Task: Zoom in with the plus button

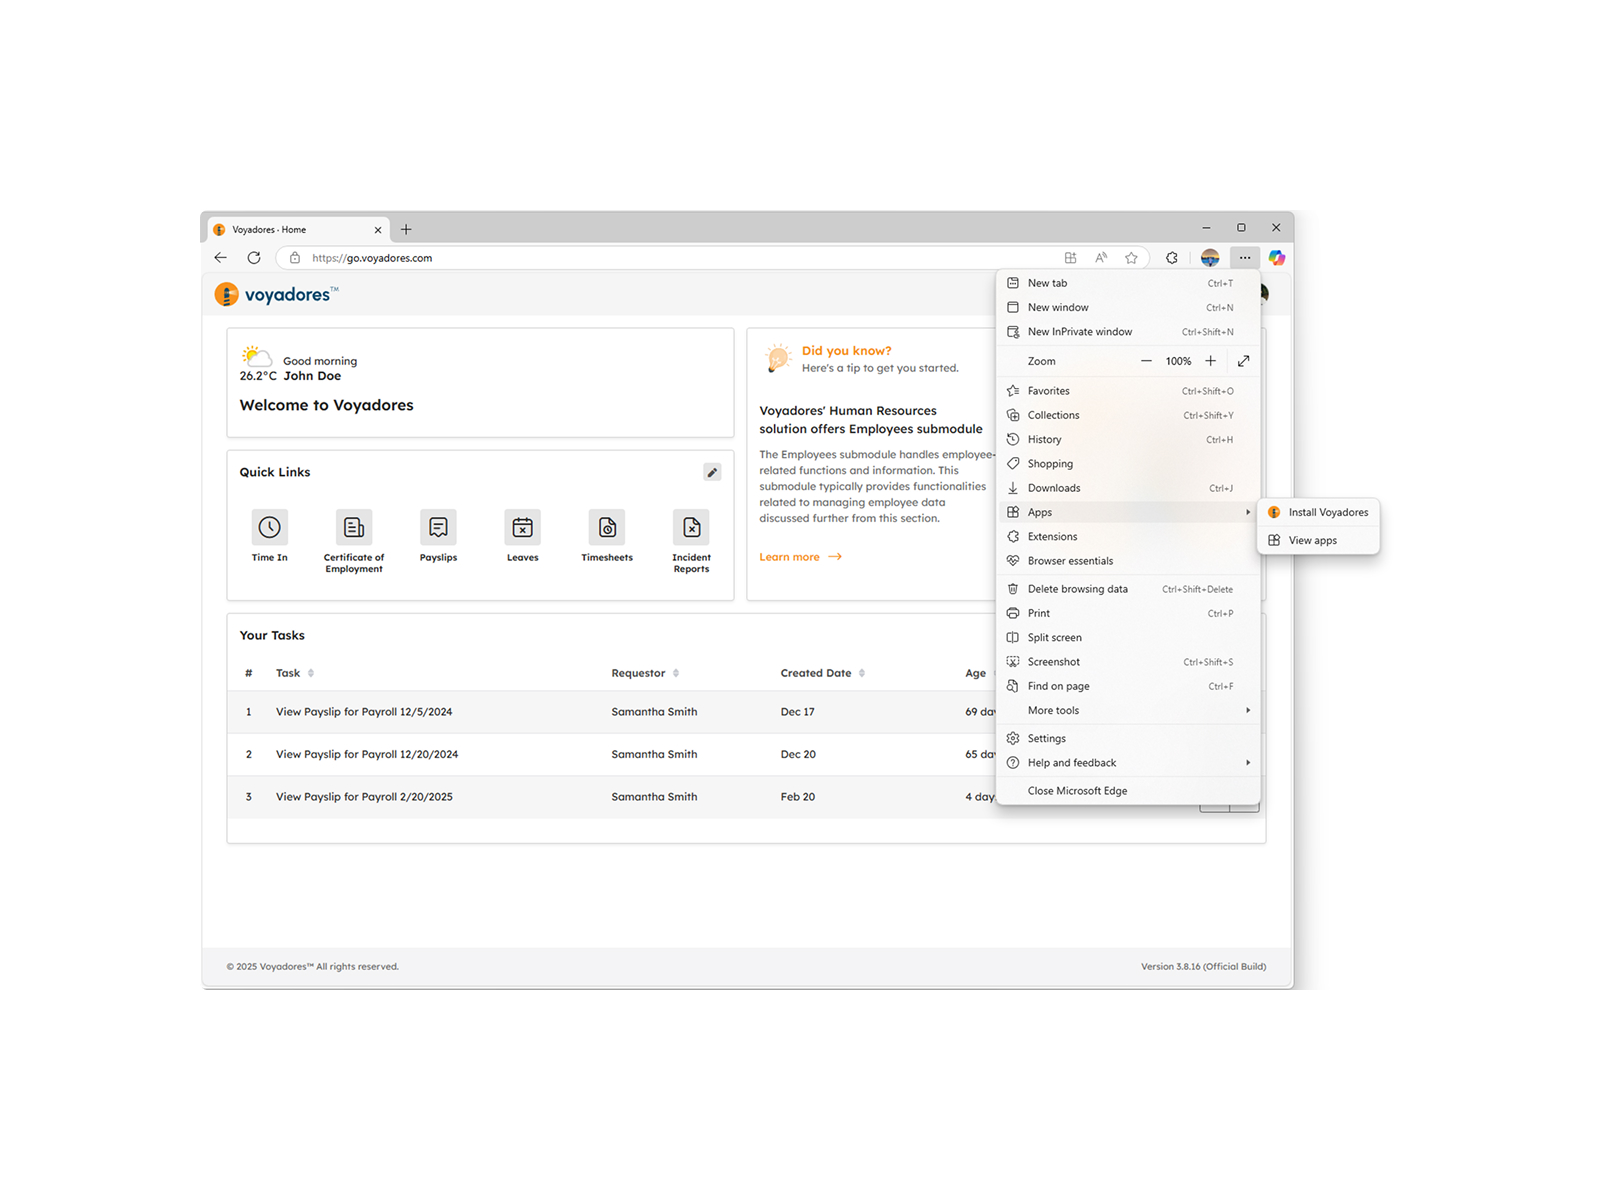Action: pyautogui.click(x=1211, y=361)
